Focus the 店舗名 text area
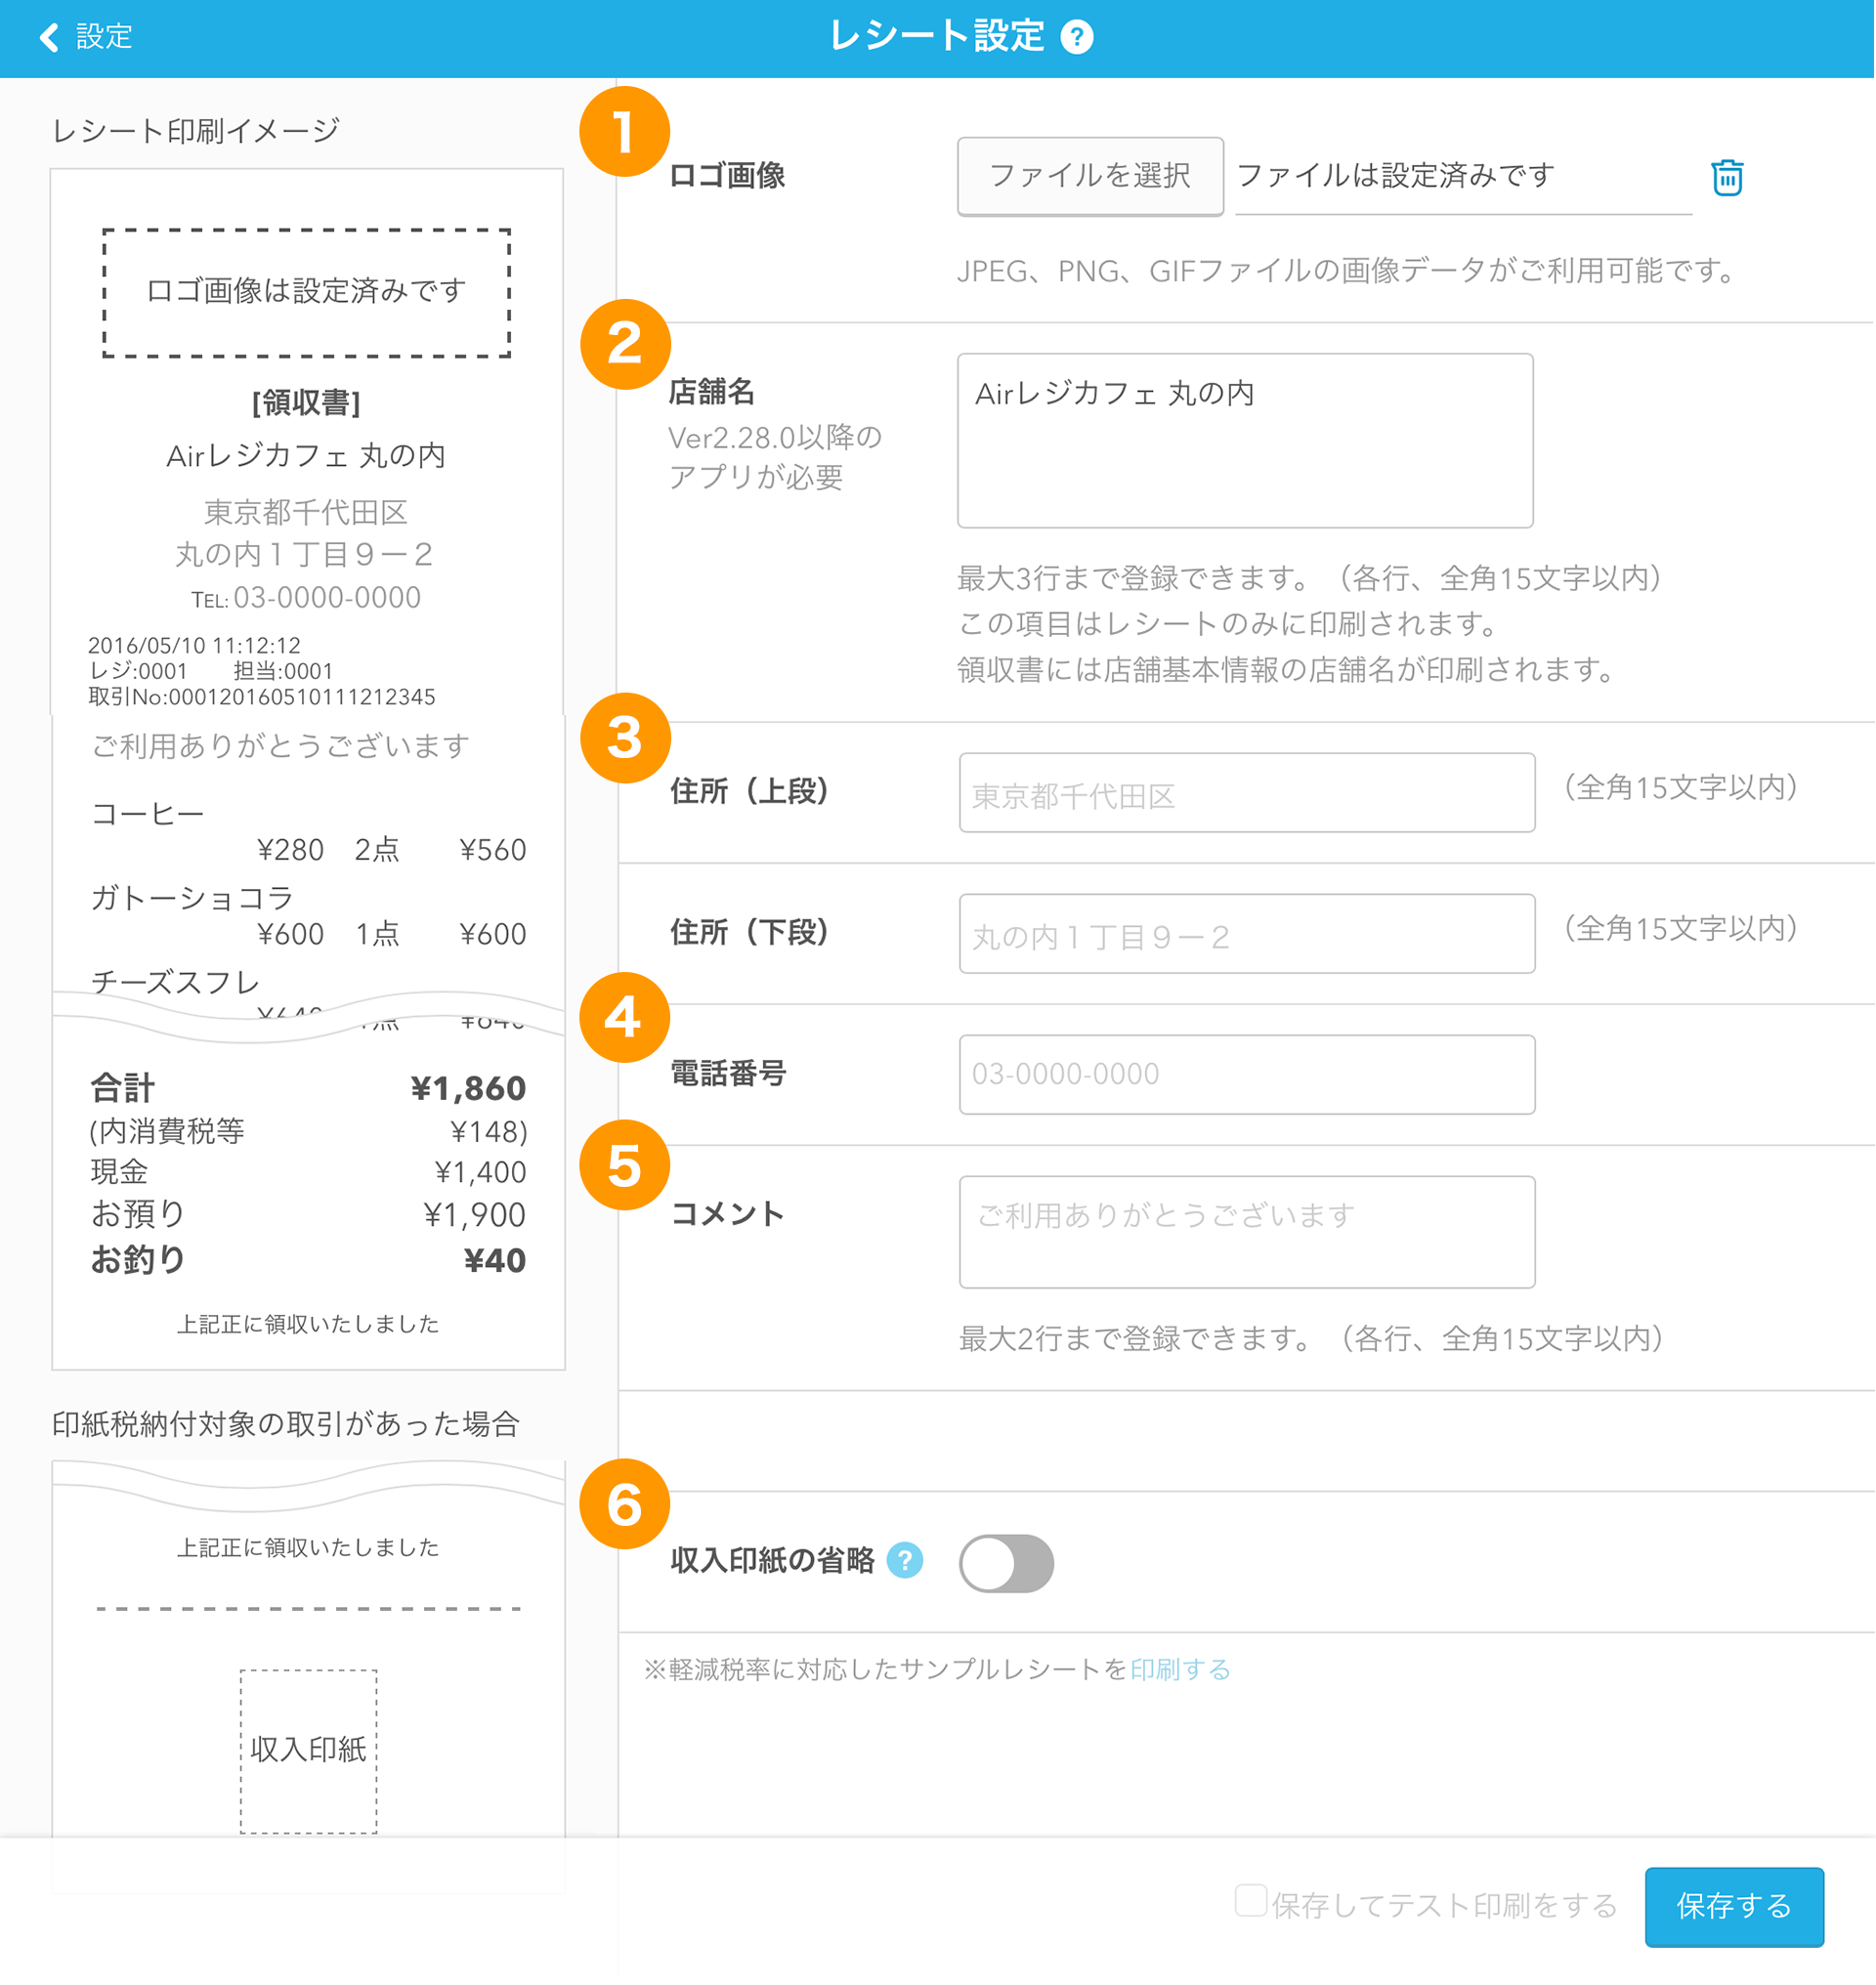This screenshot has width=1876, height=1985. tap(1245, 440)
